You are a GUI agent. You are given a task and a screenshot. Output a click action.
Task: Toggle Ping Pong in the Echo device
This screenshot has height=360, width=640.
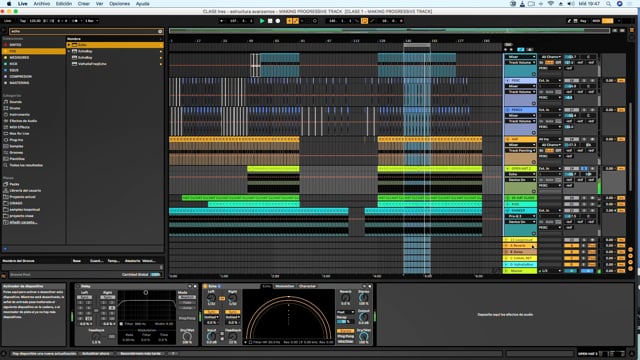345,336
